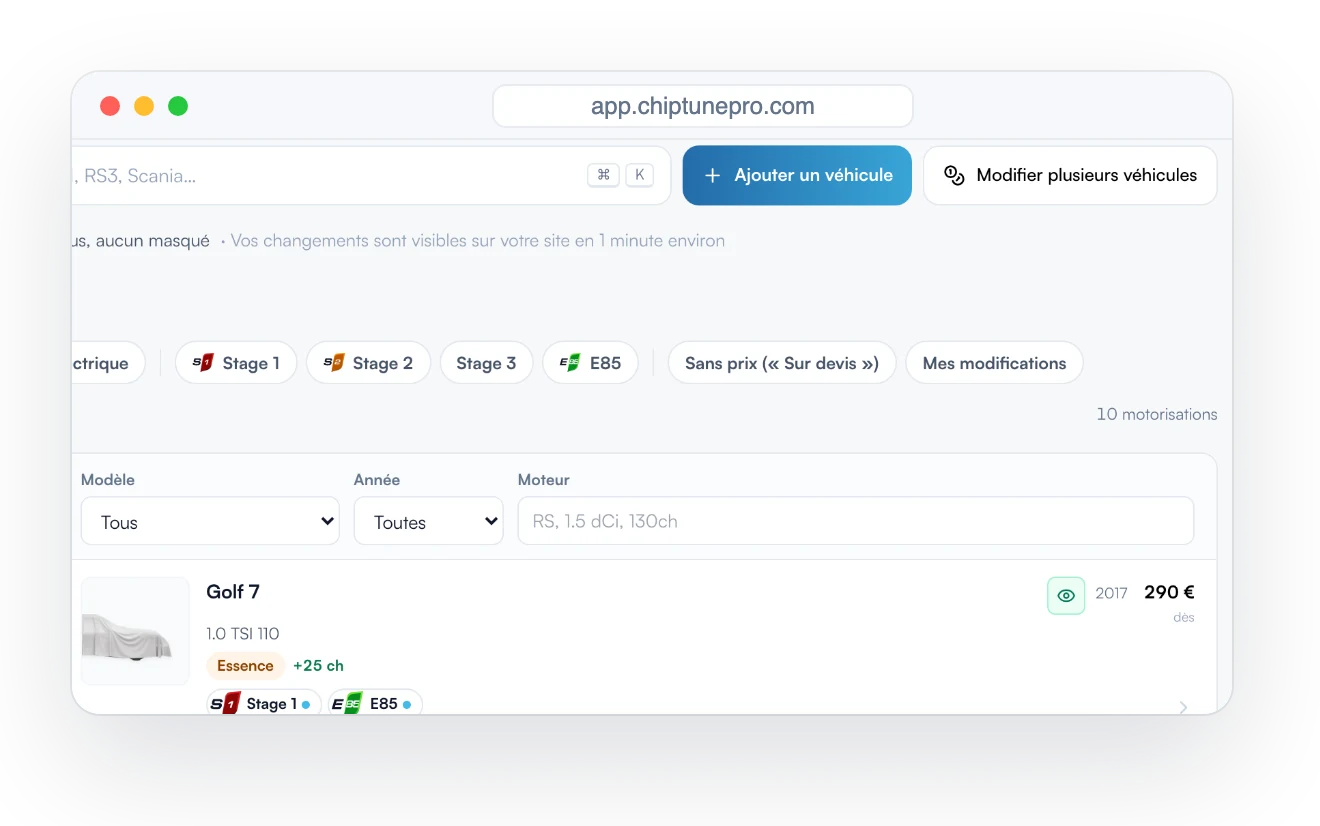1320x826 pixels.
Task: Click Stage 1 badge in Golf 7 row
Action: tap(264, 704)
